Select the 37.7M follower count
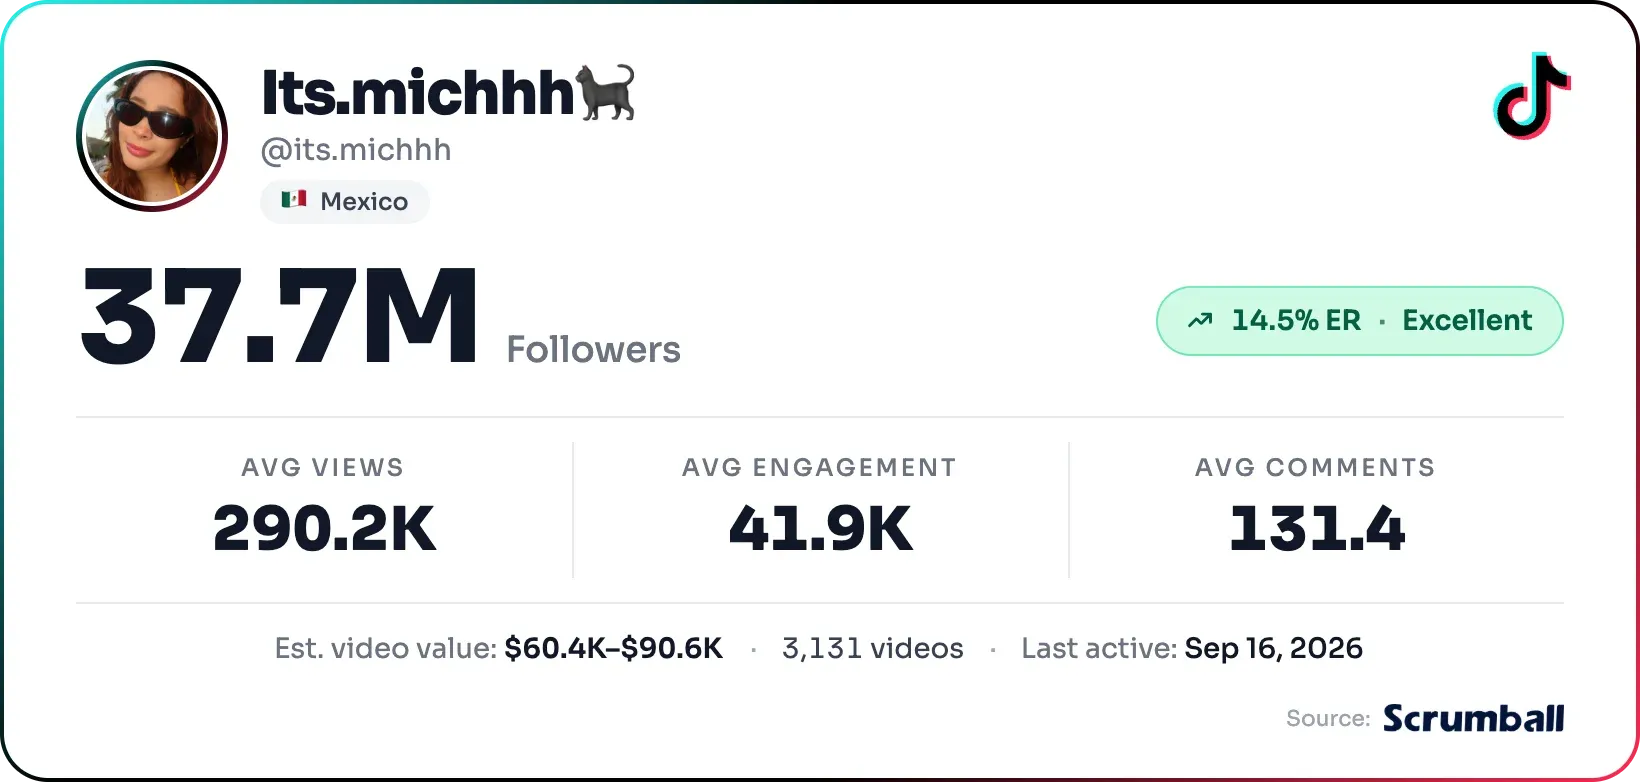The width and height of the screenshot is (1640, 782). coord(279,316)
